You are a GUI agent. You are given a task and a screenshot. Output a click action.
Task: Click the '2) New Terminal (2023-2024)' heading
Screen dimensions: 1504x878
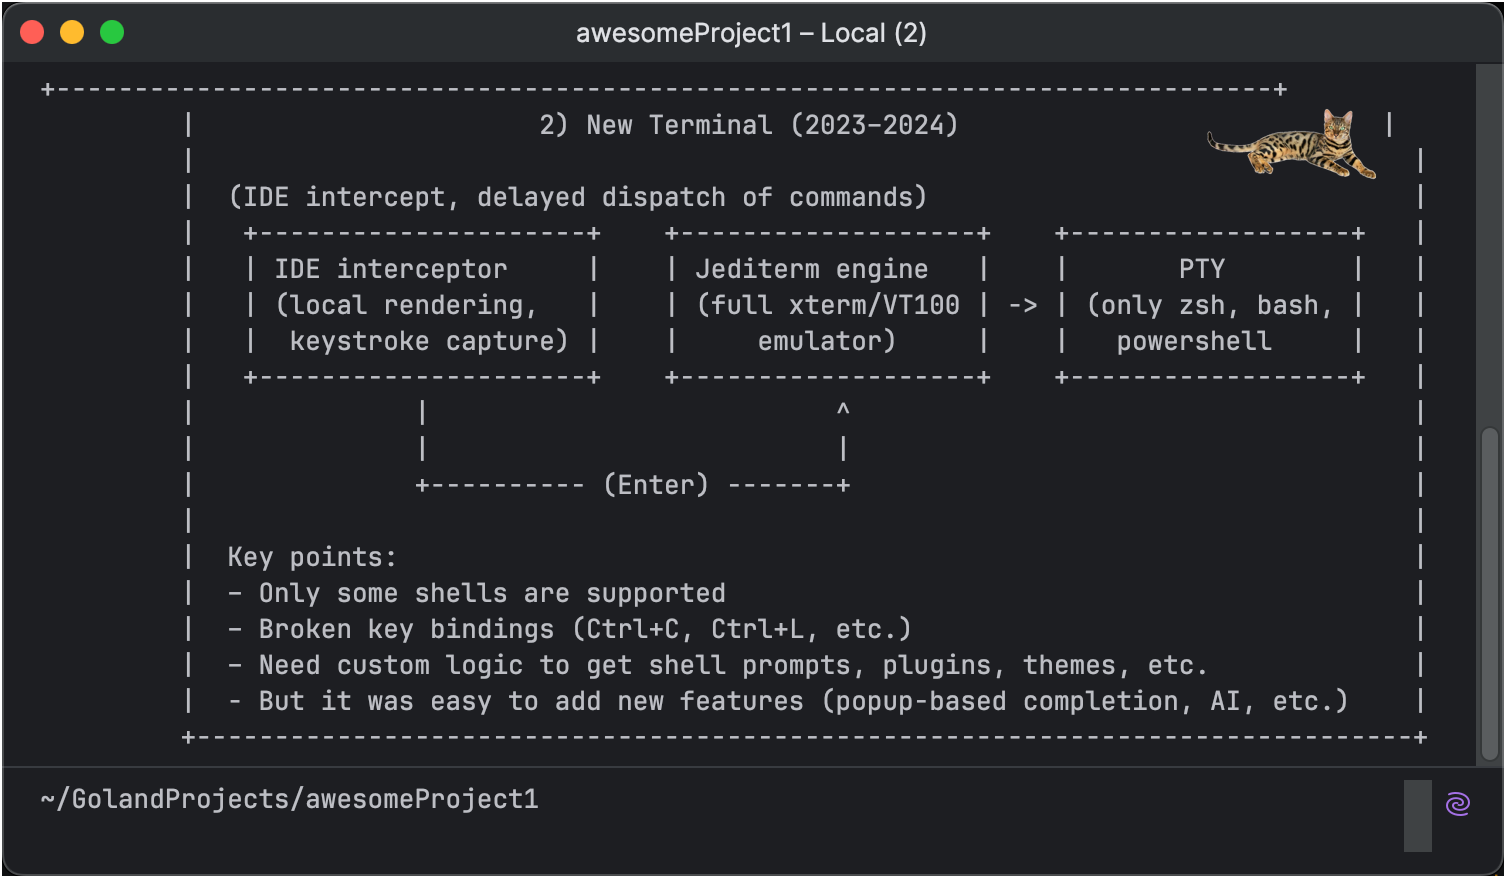point(748,125)
